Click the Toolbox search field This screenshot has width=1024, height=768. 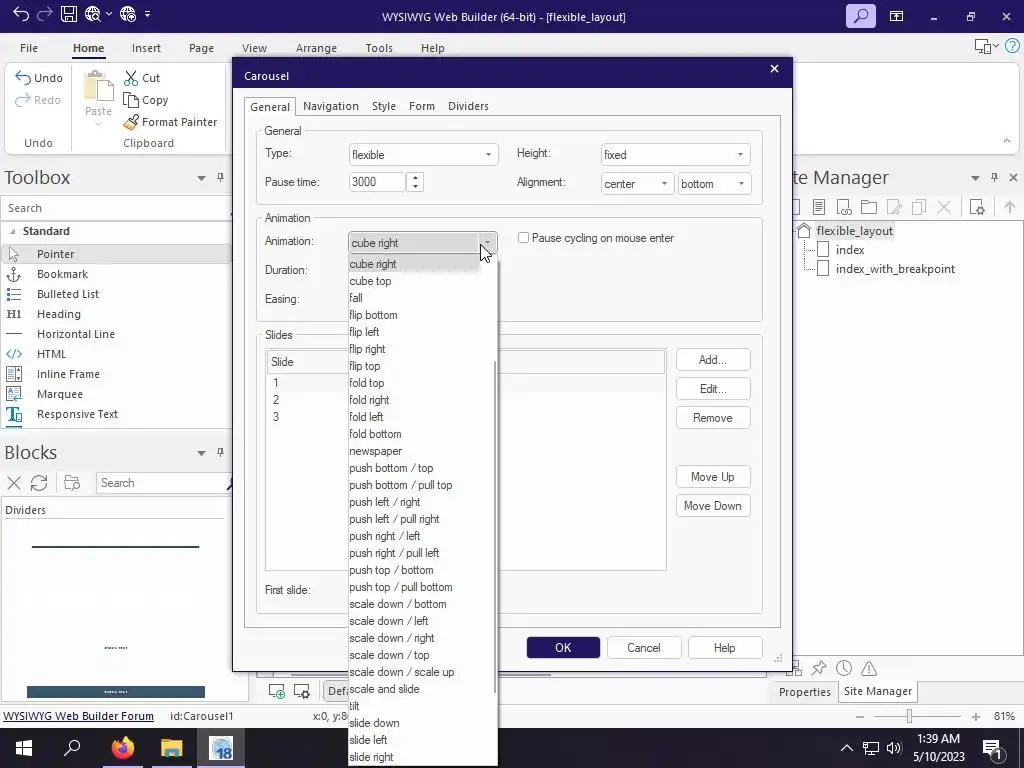point(116,208)
